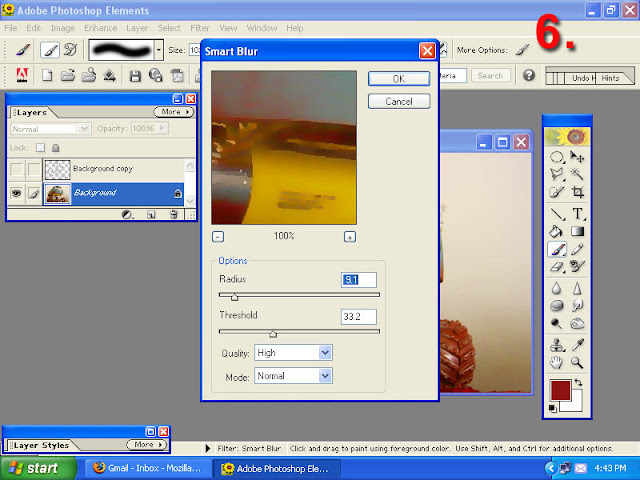Reset default colors icon
Screen dimensions: 640x480
[553, 408]
